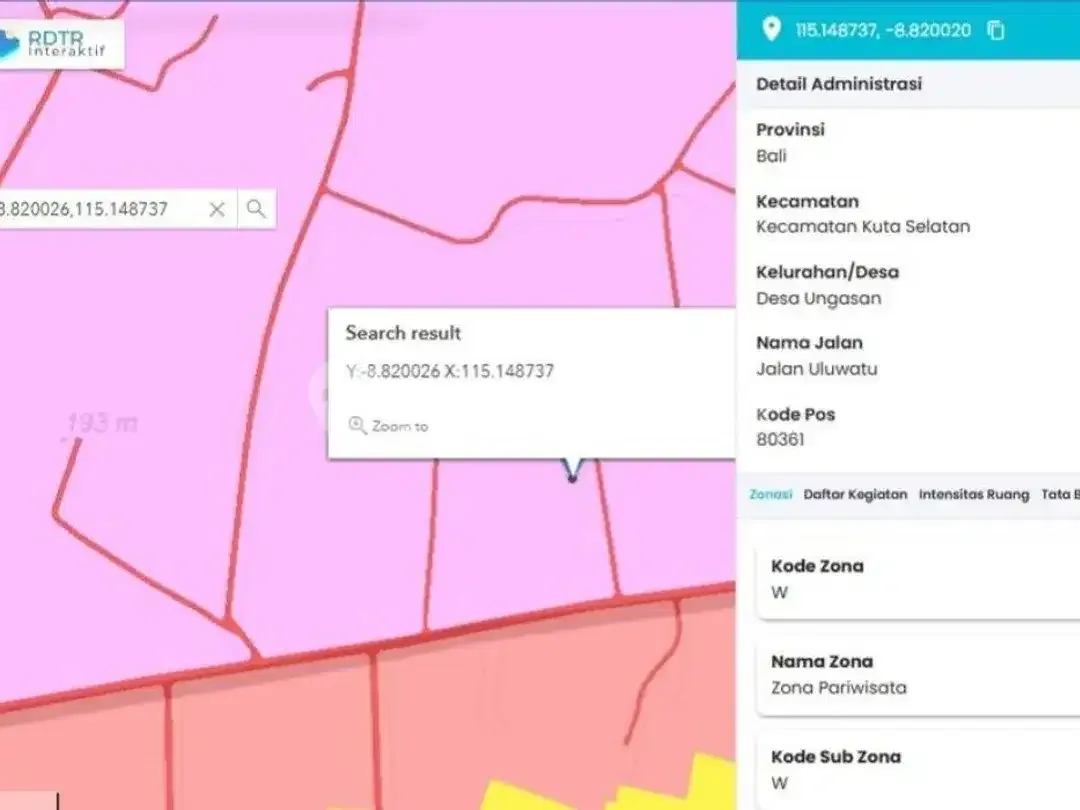Switch to Intensitas Ruang tab
This screenshot has width=1080, height=810.
(974, 495)
